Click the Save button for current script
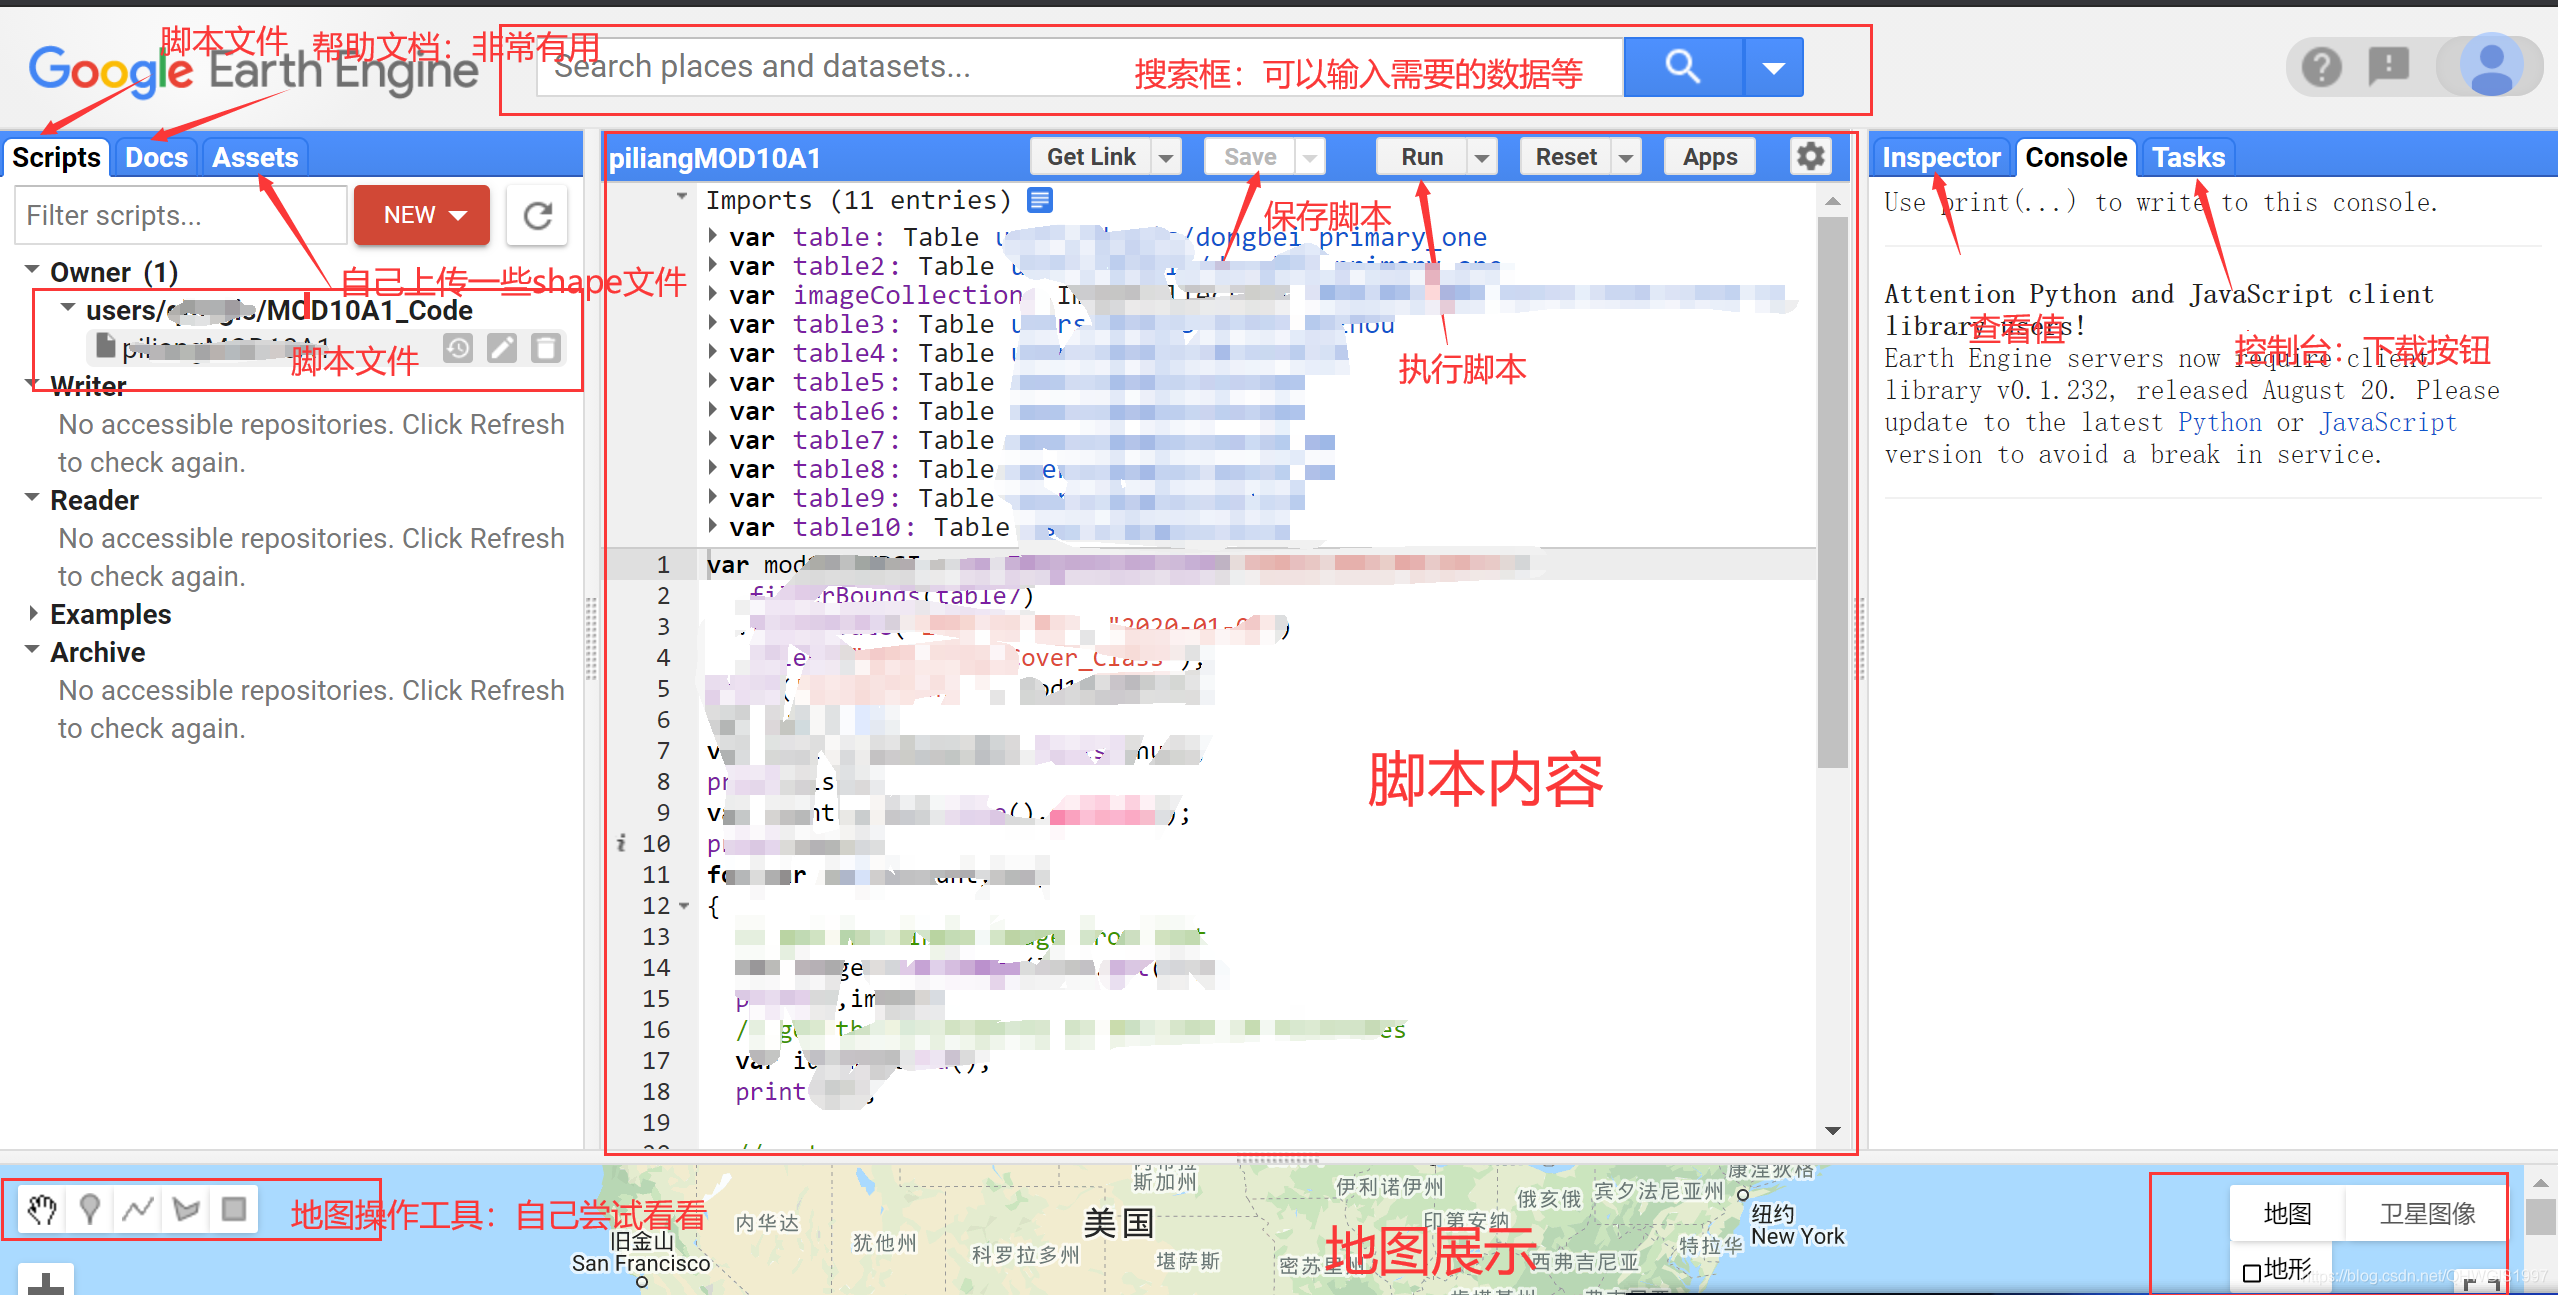 1247,157
